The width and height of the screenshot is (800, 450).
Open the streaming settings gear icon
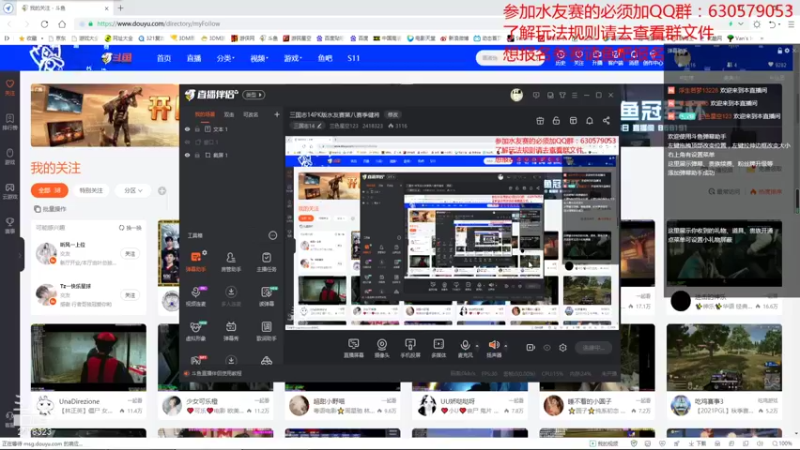[563, 347]
